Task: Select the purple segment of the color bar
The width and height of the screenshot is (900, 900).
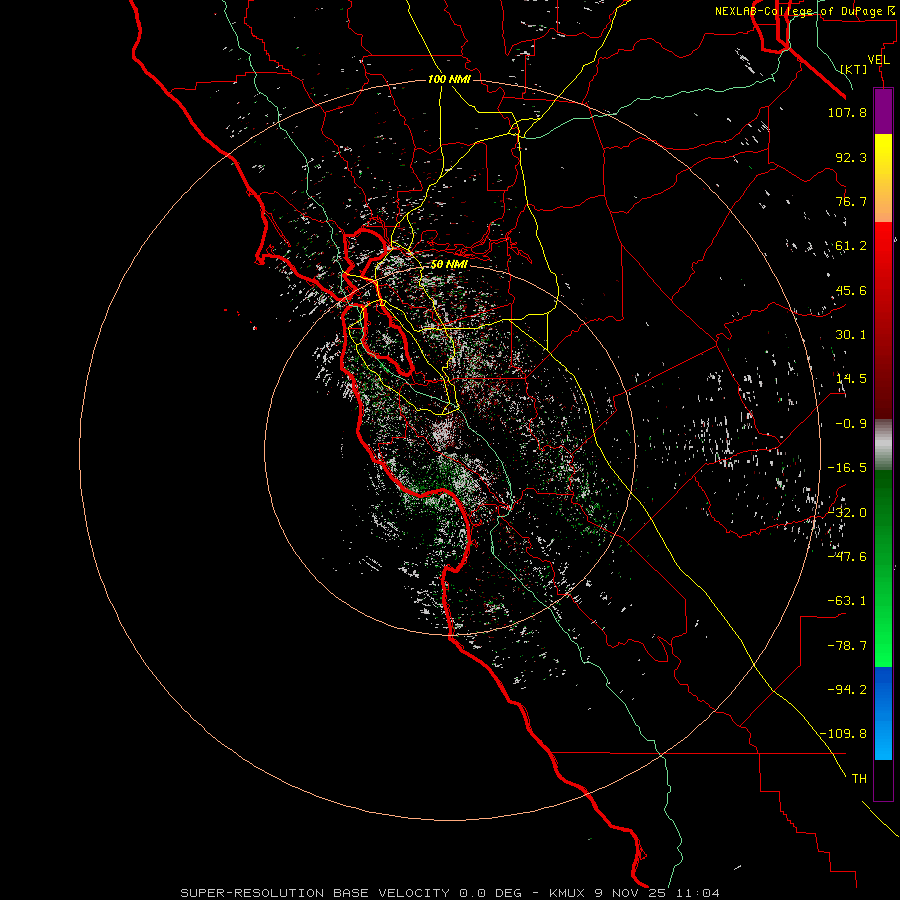Action: click(x=883, y=111)
